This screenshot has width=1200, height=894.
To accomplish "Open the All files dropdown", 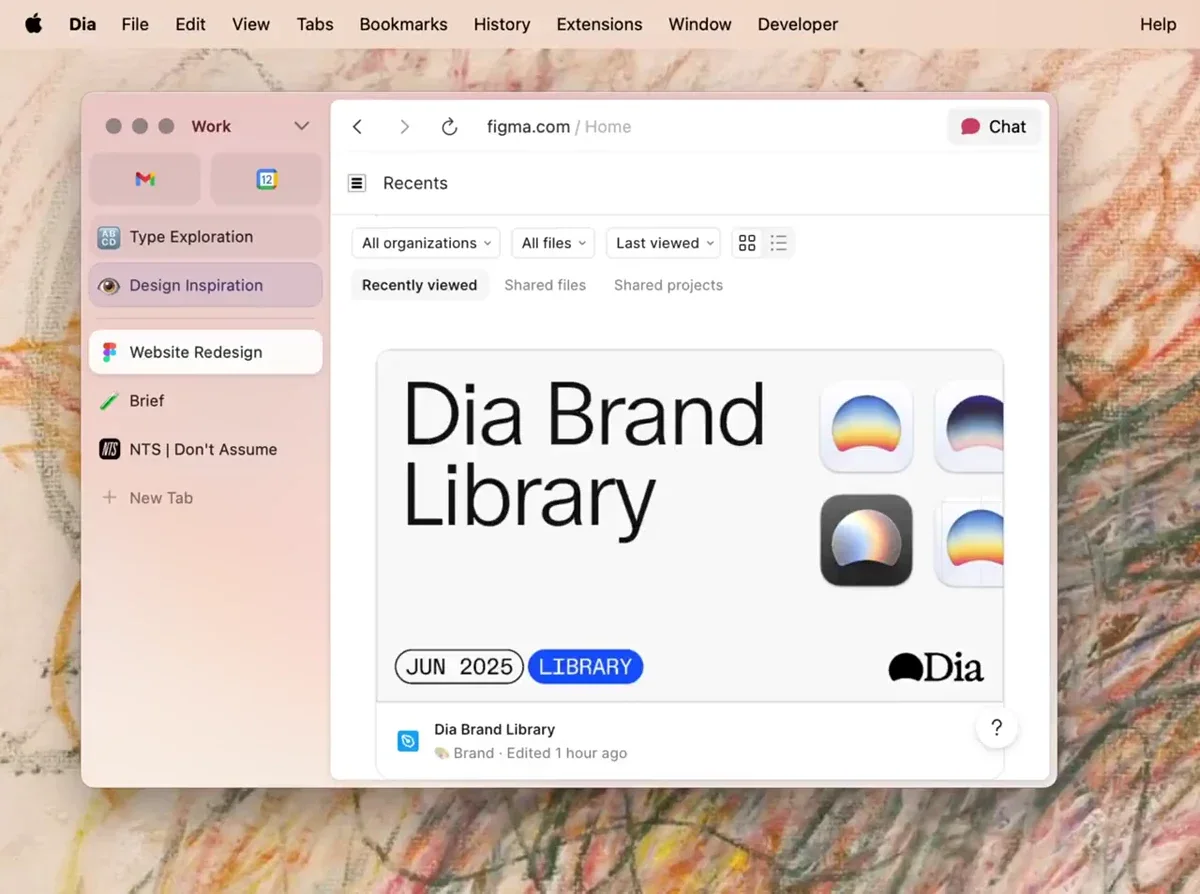I will [x=553, y=243].
